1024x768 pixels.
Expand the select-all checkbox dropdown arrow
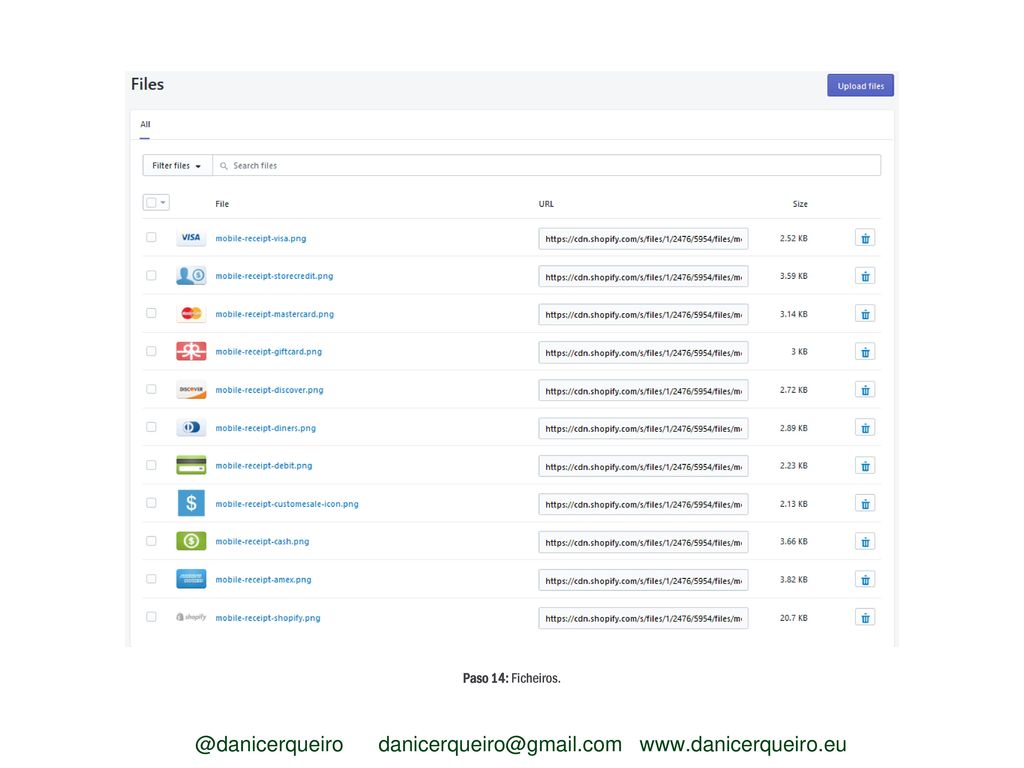[x=163, y=202]
